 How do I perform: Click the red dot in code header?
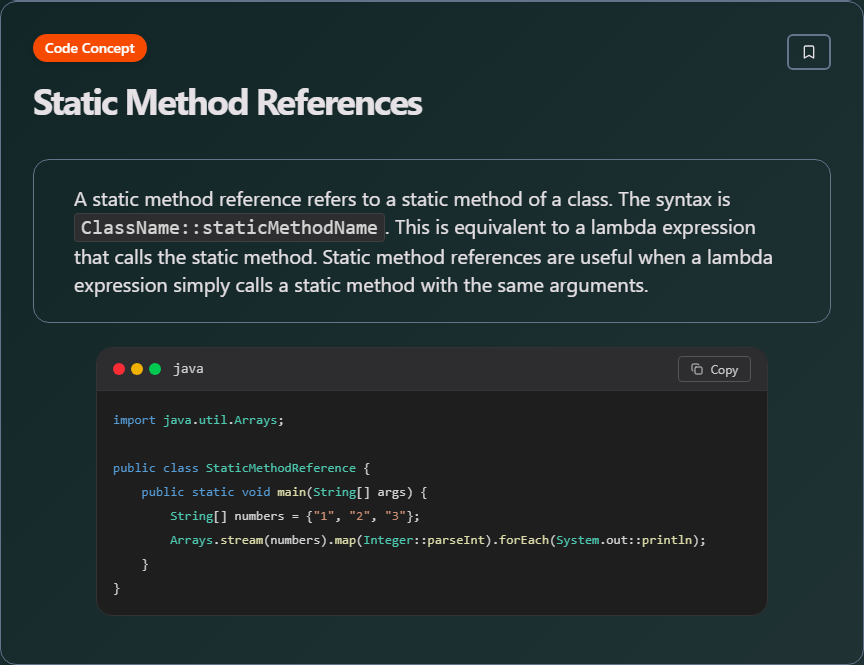[119, 369]
